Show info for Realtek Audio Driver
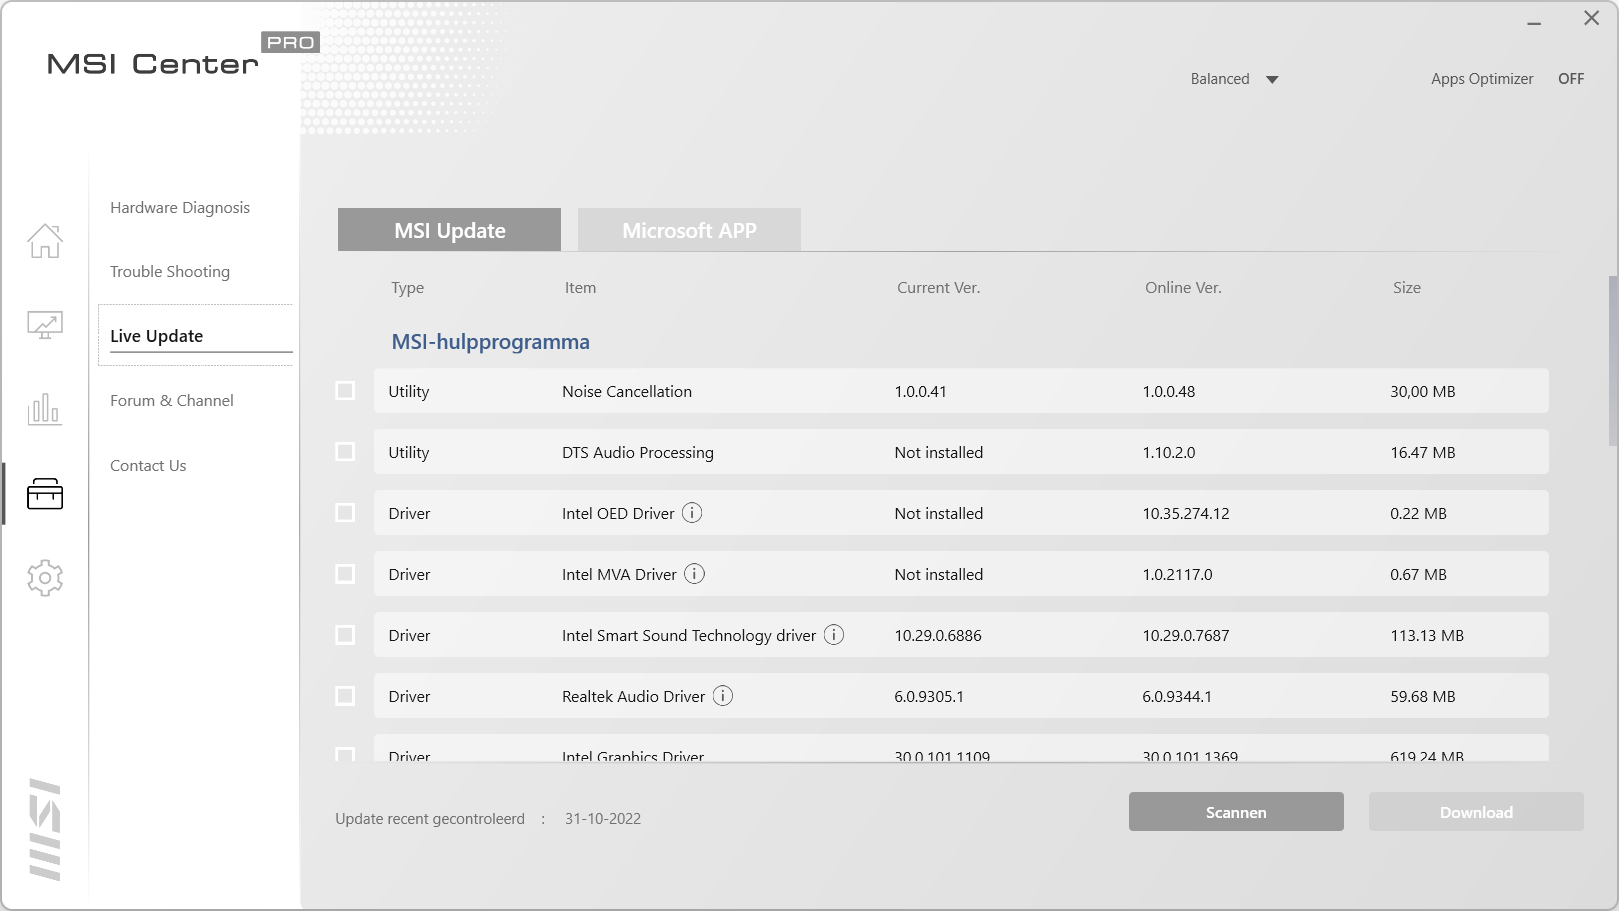 [x=723, y=696]
